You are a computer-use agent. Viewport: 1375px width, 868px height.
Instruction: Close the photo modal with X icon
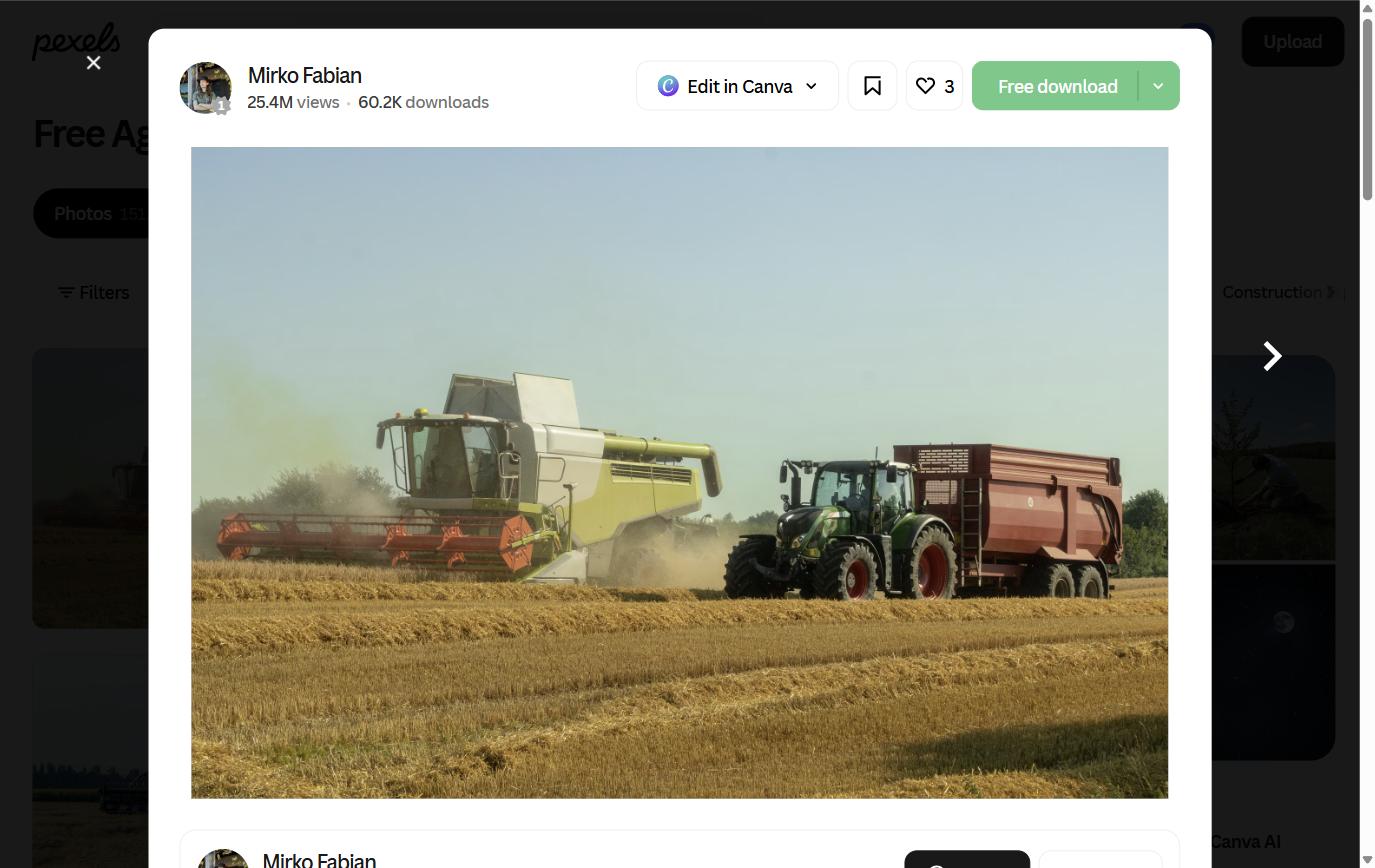tap(94, 63)
